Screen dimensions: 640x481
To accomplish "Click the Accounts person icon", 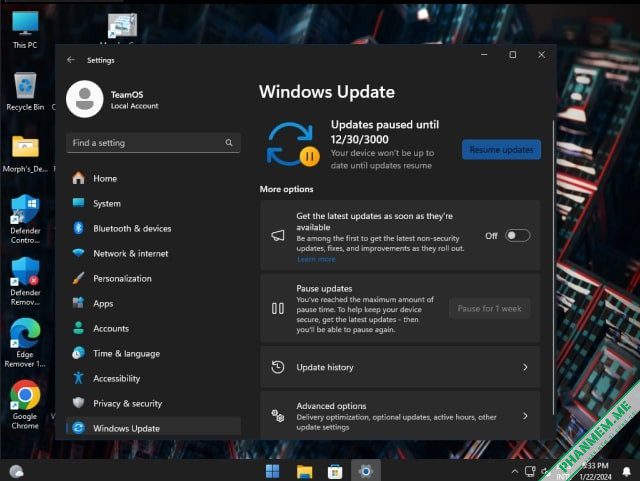I will [x=78, y=328].
